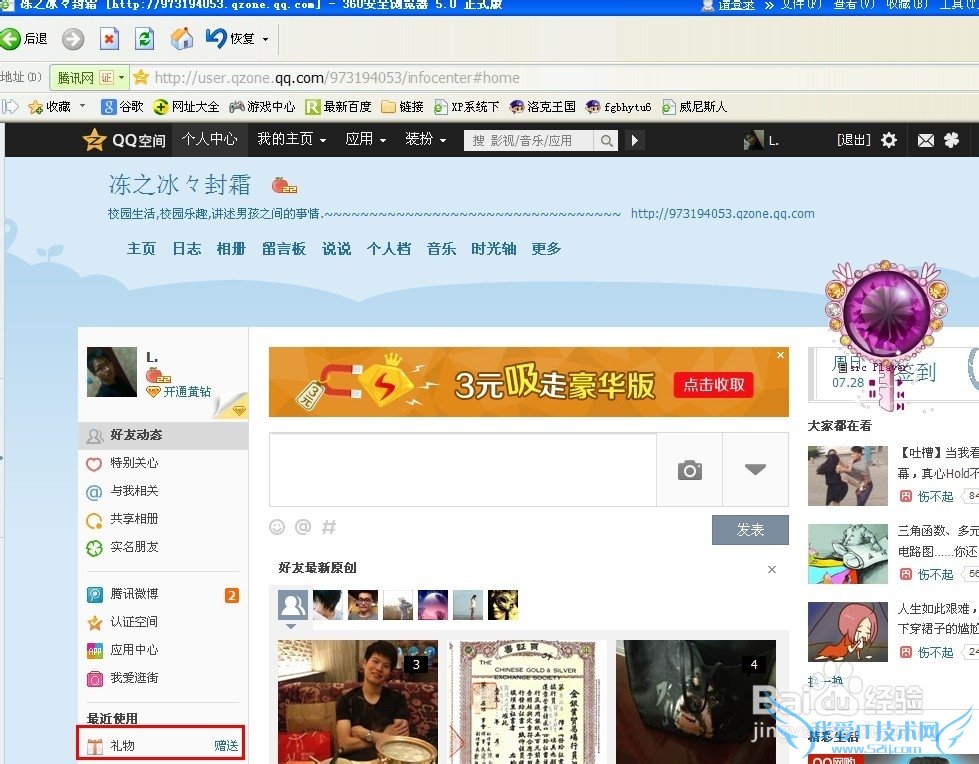979x764 pixels.
Task: Click the status text input box
Action: pyautogui.click(x=463, y=469)
